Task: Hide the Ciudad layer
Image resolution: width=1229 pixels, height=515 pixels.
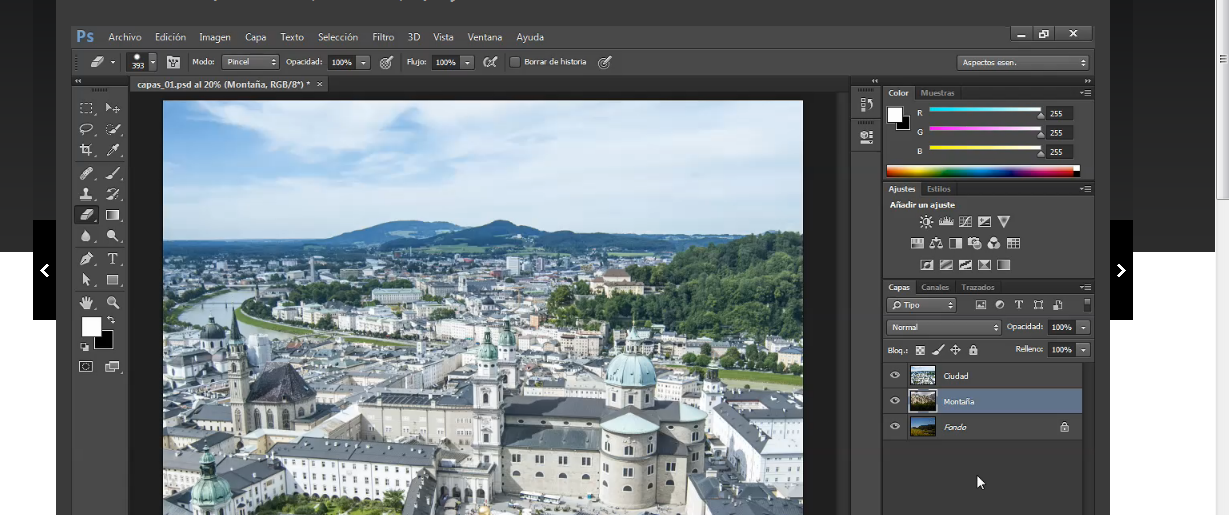Action: [x=895, y=376]
